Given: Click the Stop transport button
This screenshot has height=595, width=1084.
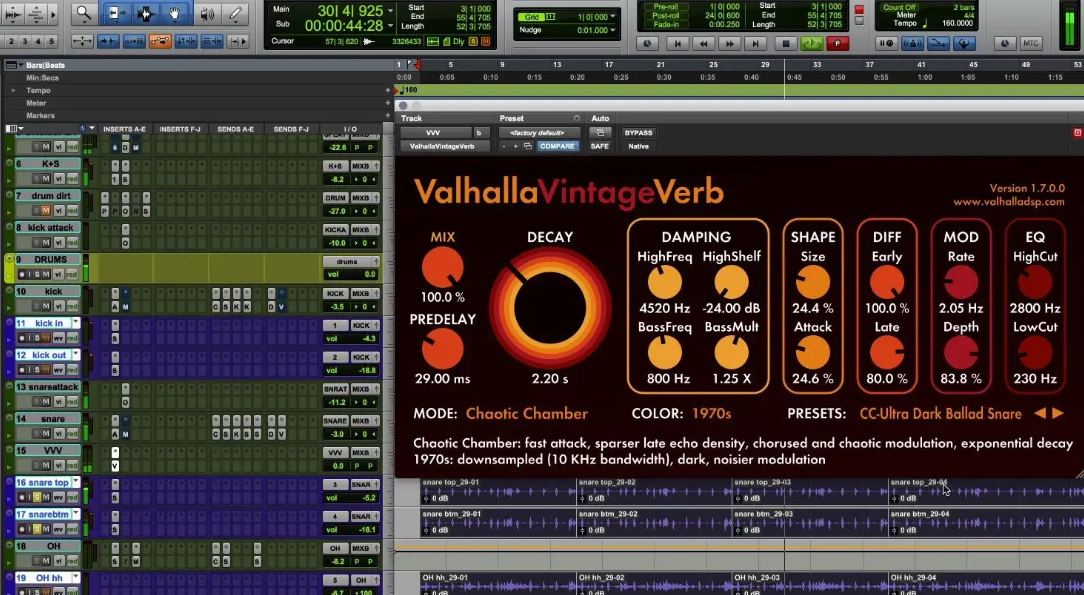Looking at the screenshot, I should (785, 44).
